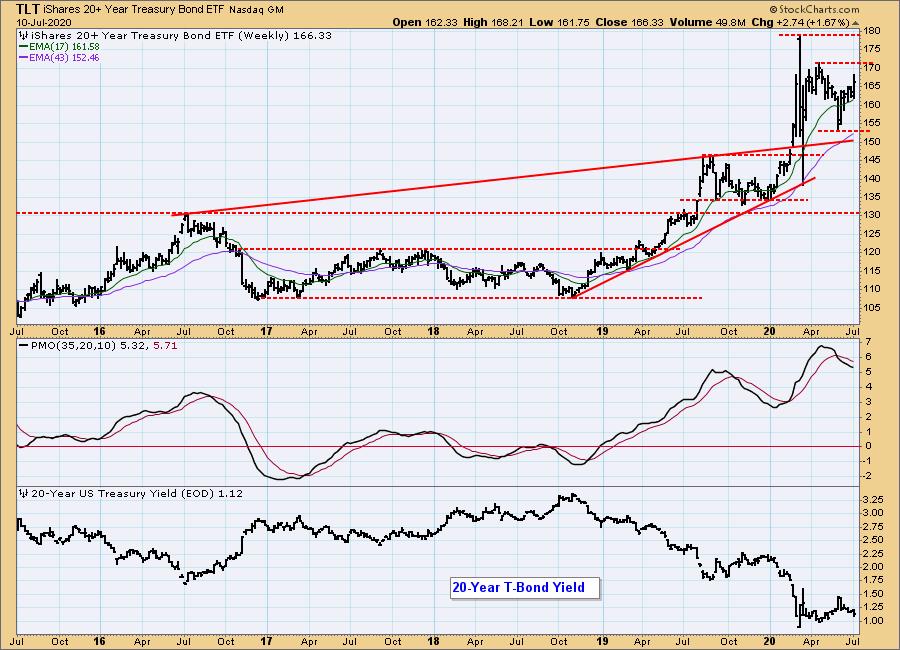Viewport: 900px width, 650px height.
Task: Click the Volume 49.8M value
Action: (707, 22)
